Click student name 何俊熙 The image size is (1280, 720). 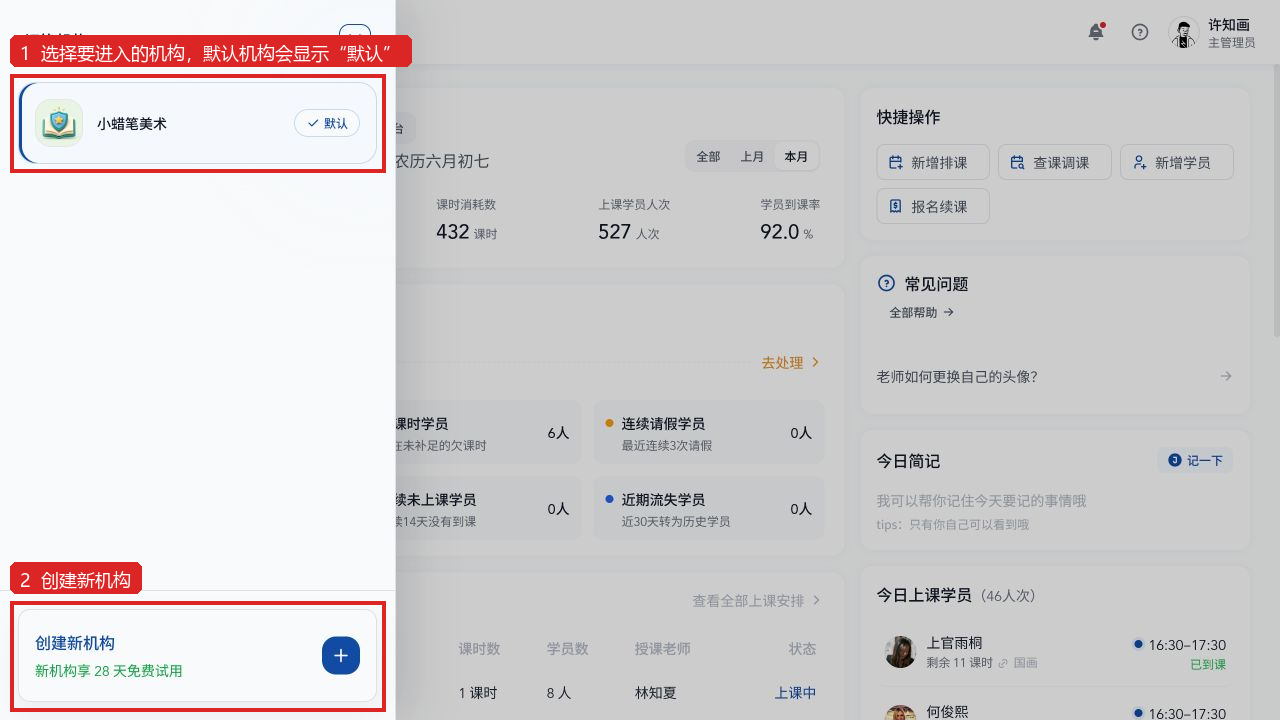click(948, 712)
